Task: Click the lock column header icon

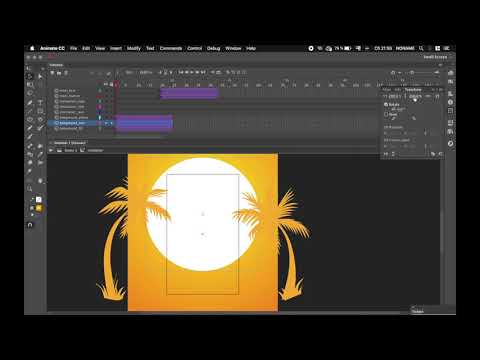Action: pos(111,84)
